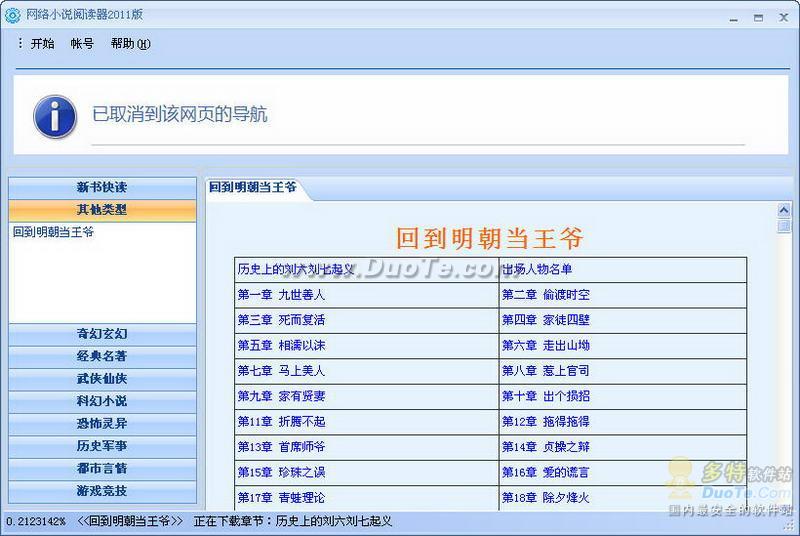Open chapter 第八章 惹上官司

(x=546, y=371)
